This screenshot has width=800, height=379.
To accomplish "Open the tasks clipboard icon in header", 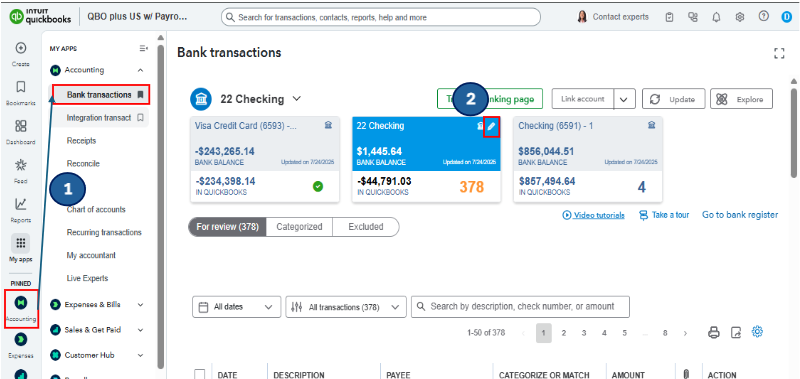I will pos(669,17).
